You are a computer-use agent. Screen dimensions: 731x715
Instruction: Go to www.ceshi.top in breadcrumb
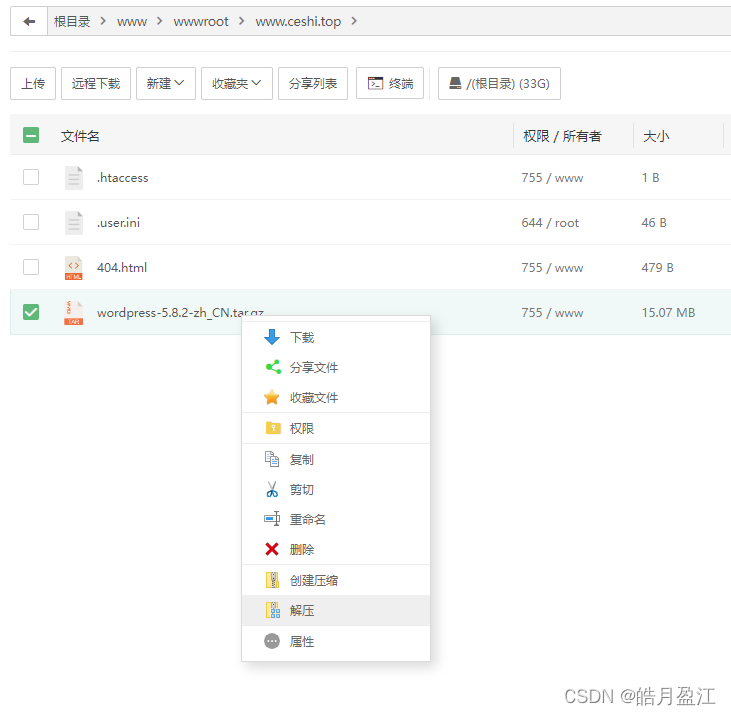coord(298,21)
